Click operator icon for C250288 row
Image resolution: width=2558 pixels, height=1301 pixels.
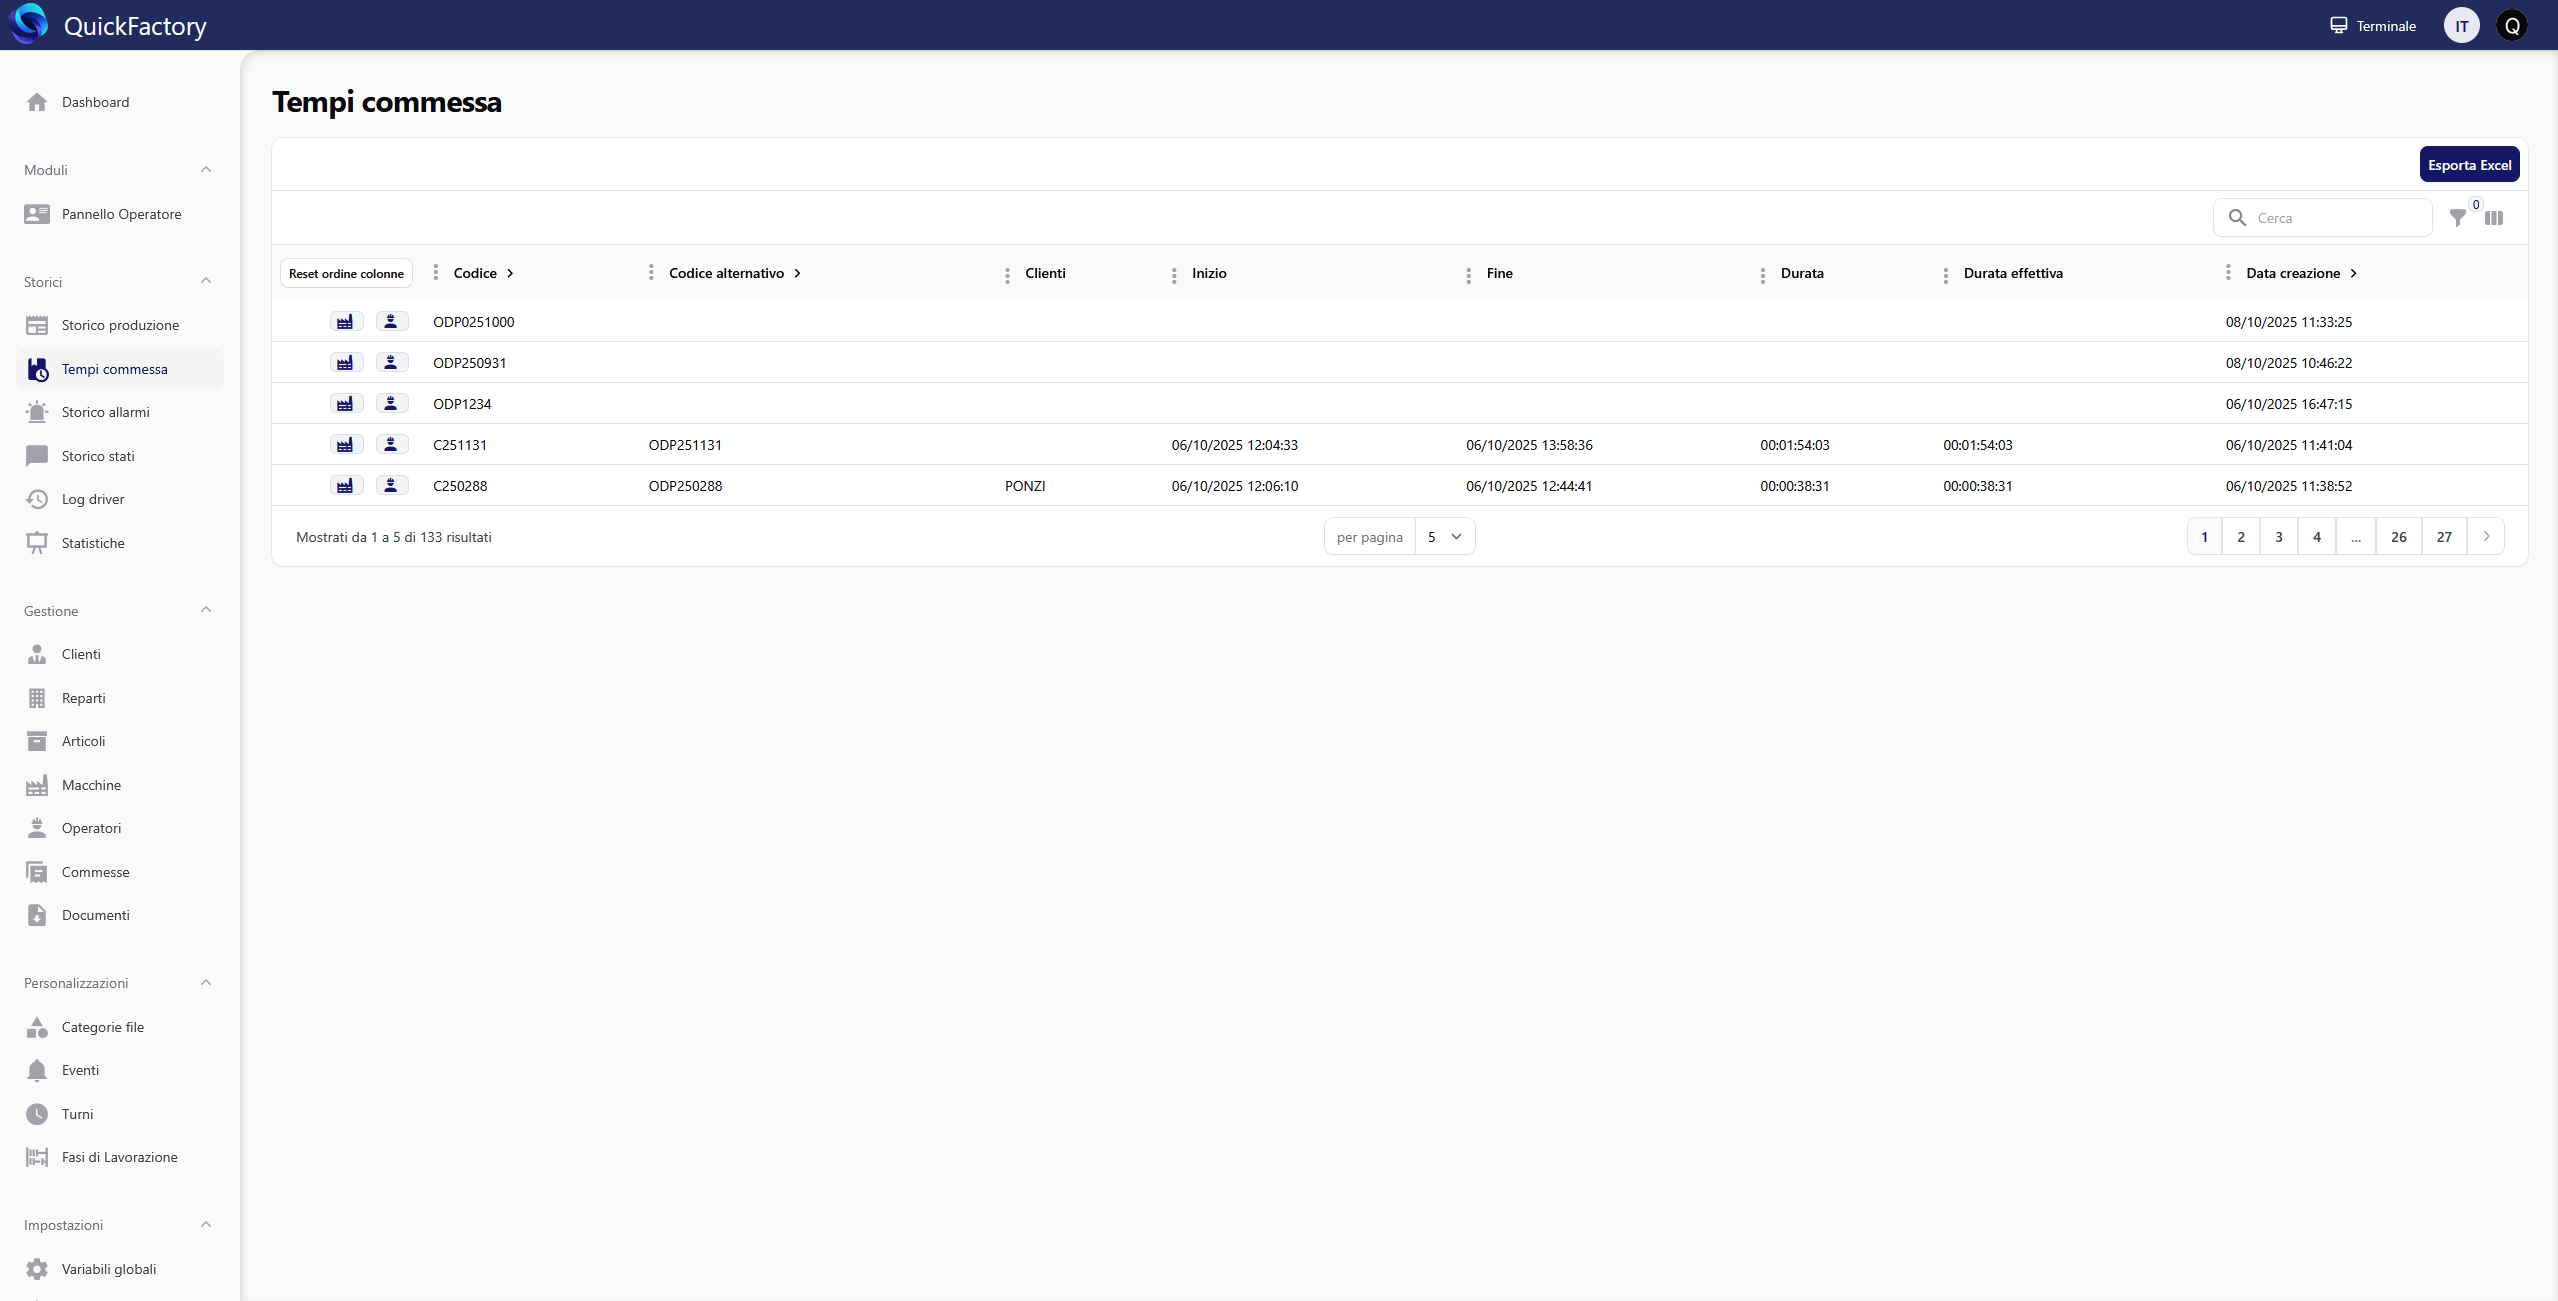click(391, 486)
